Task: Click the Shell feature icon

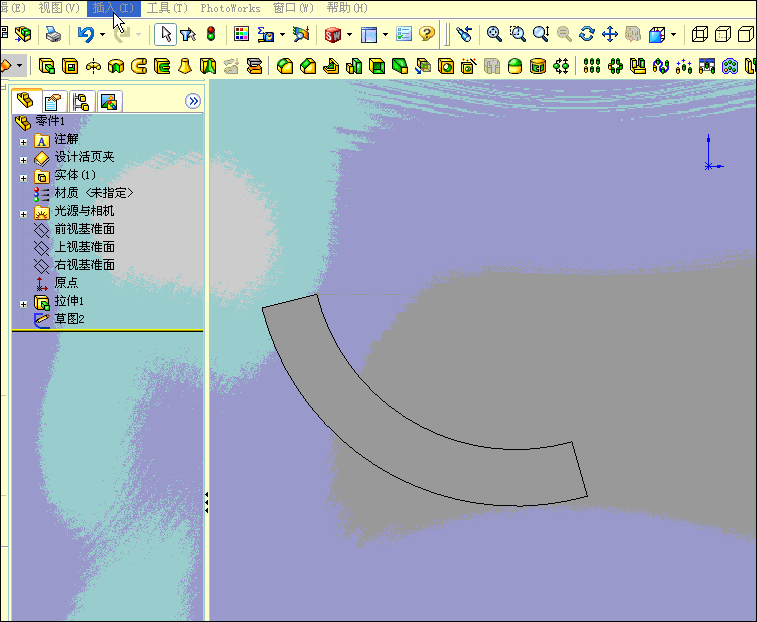Action: [x=377, y=66]
